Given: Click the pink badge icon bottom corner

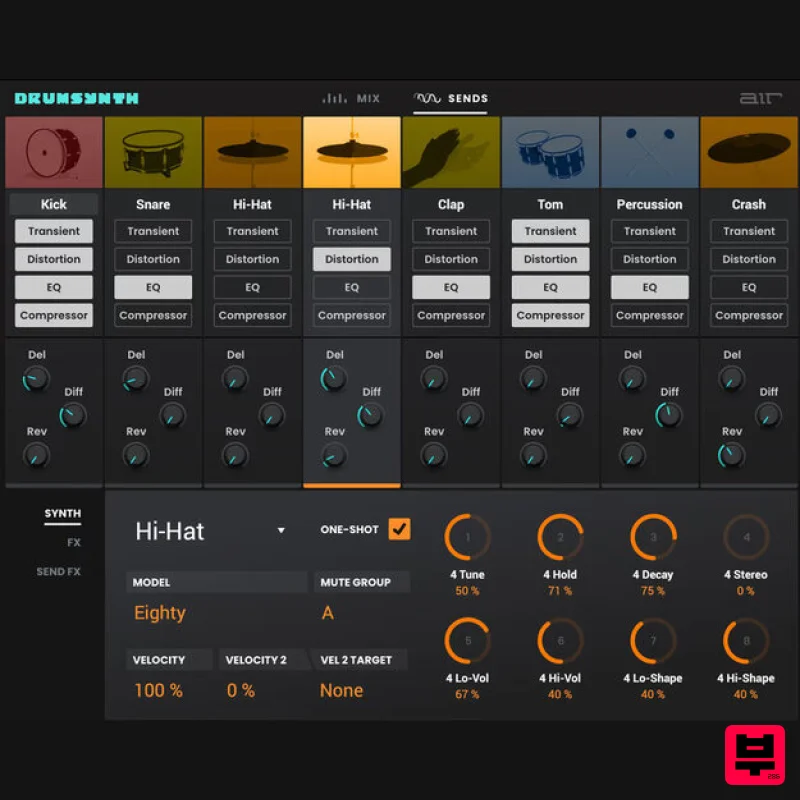Looking at the screenshot, I should click(755, 755).
